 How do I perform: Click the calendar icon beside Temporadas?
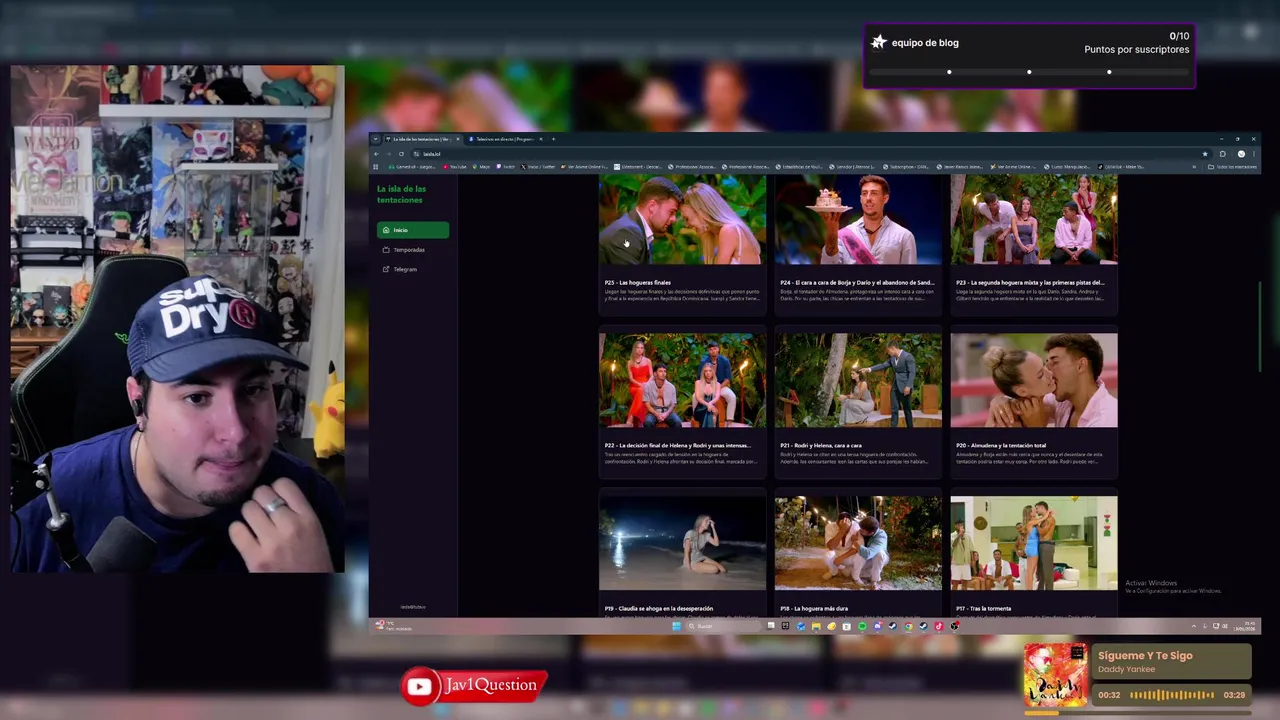coord(386,250)
